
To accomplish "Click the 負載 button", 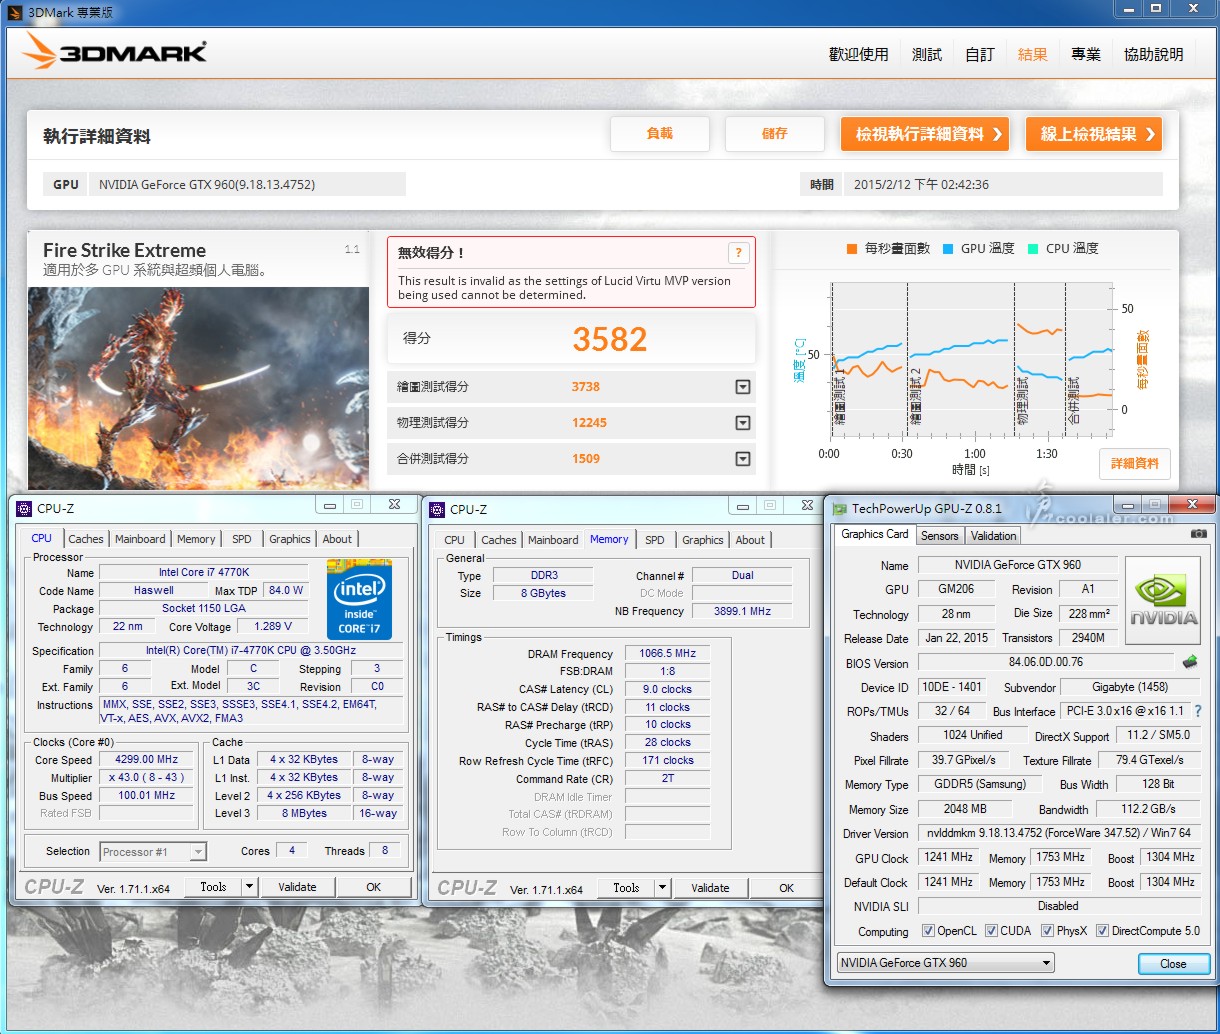I will click(x=660, y=134).
